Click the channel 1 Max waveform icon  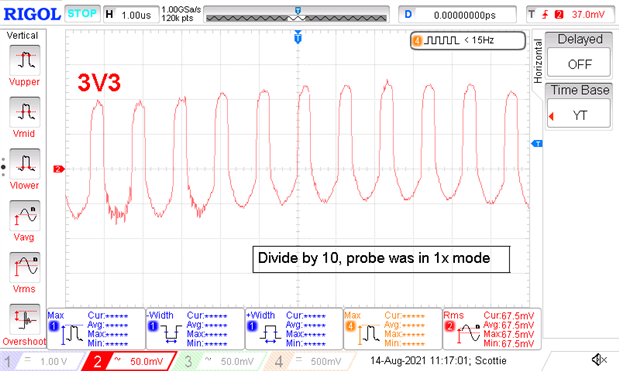(71, 334)
